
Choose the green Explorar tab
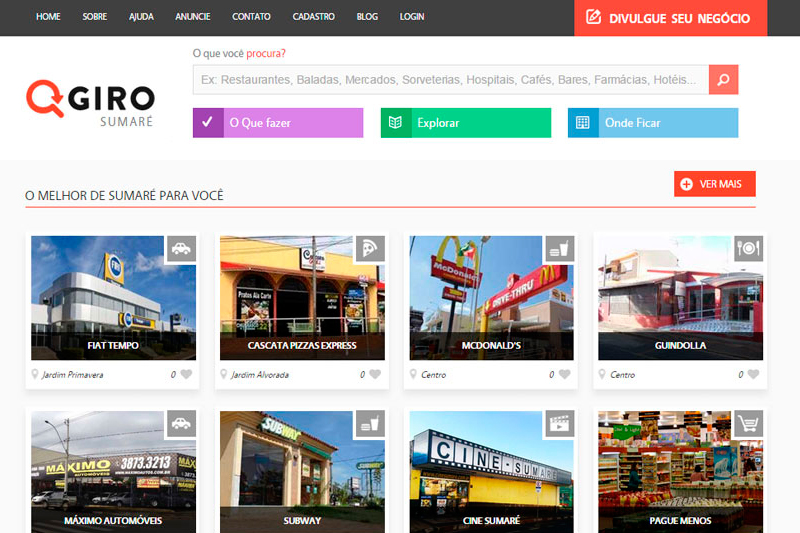coord(465,123)
